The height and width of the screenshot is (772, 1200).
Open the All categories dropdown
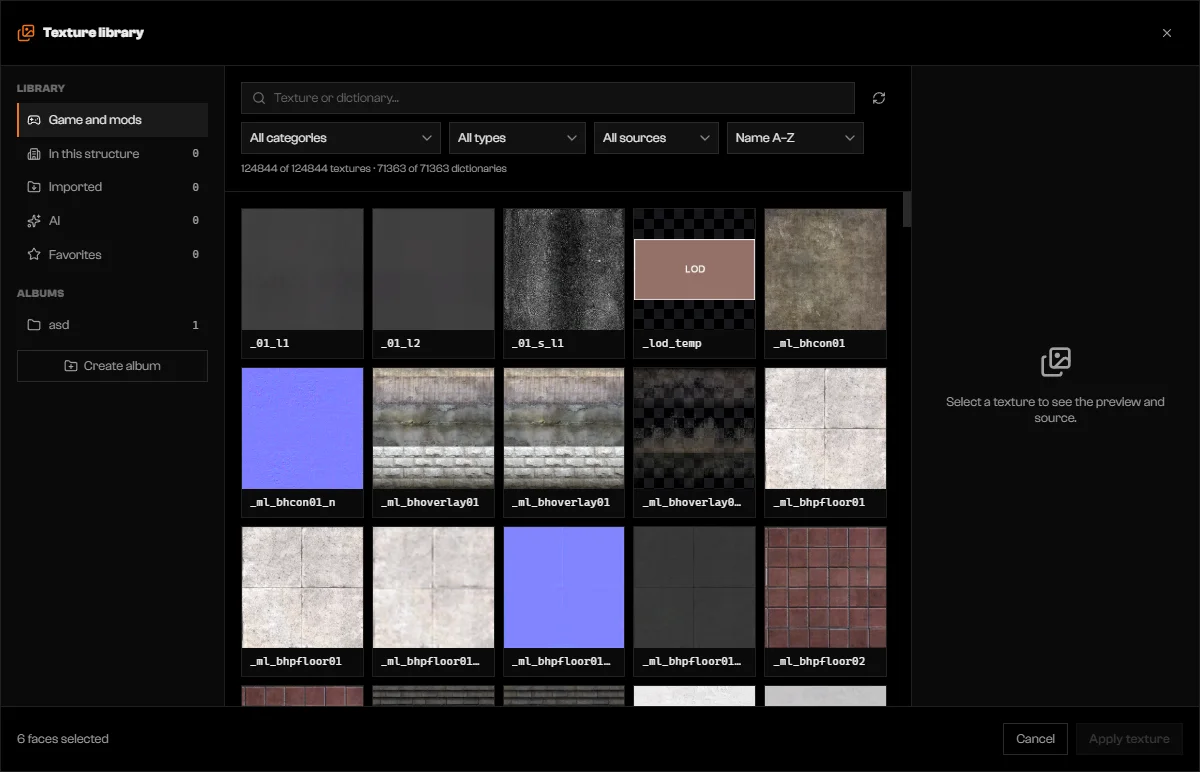[341, 138]
